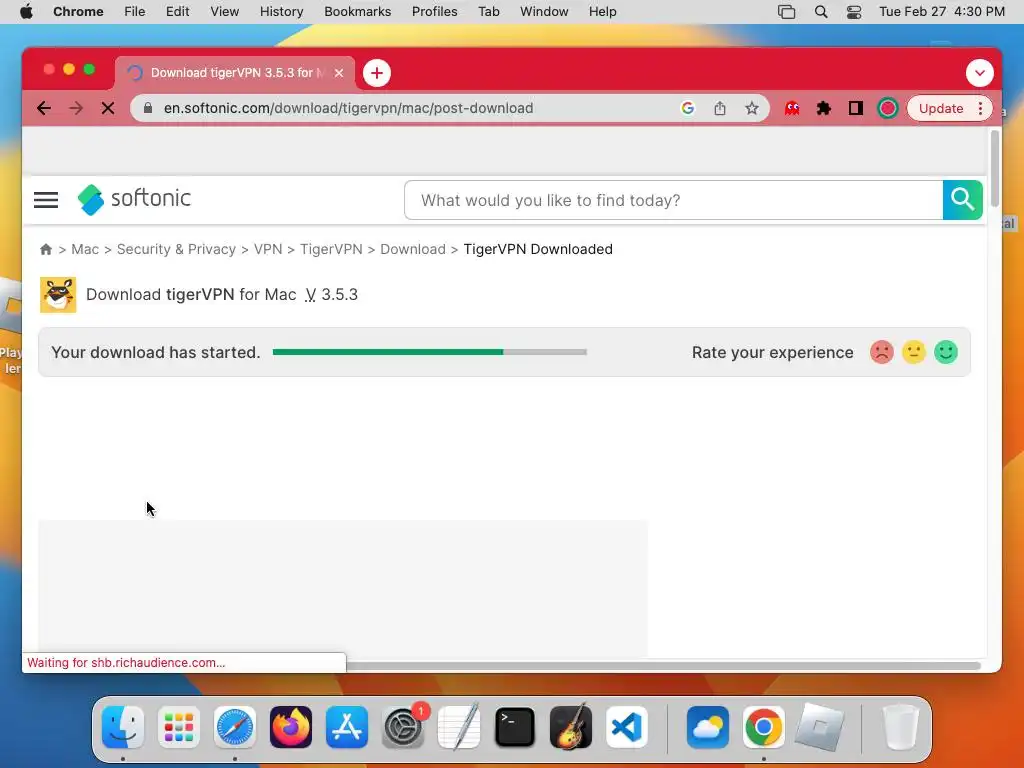Viewport: 1024px width, 768px height.
Task: Open Finder from the Dock
Action: point(123,727)
